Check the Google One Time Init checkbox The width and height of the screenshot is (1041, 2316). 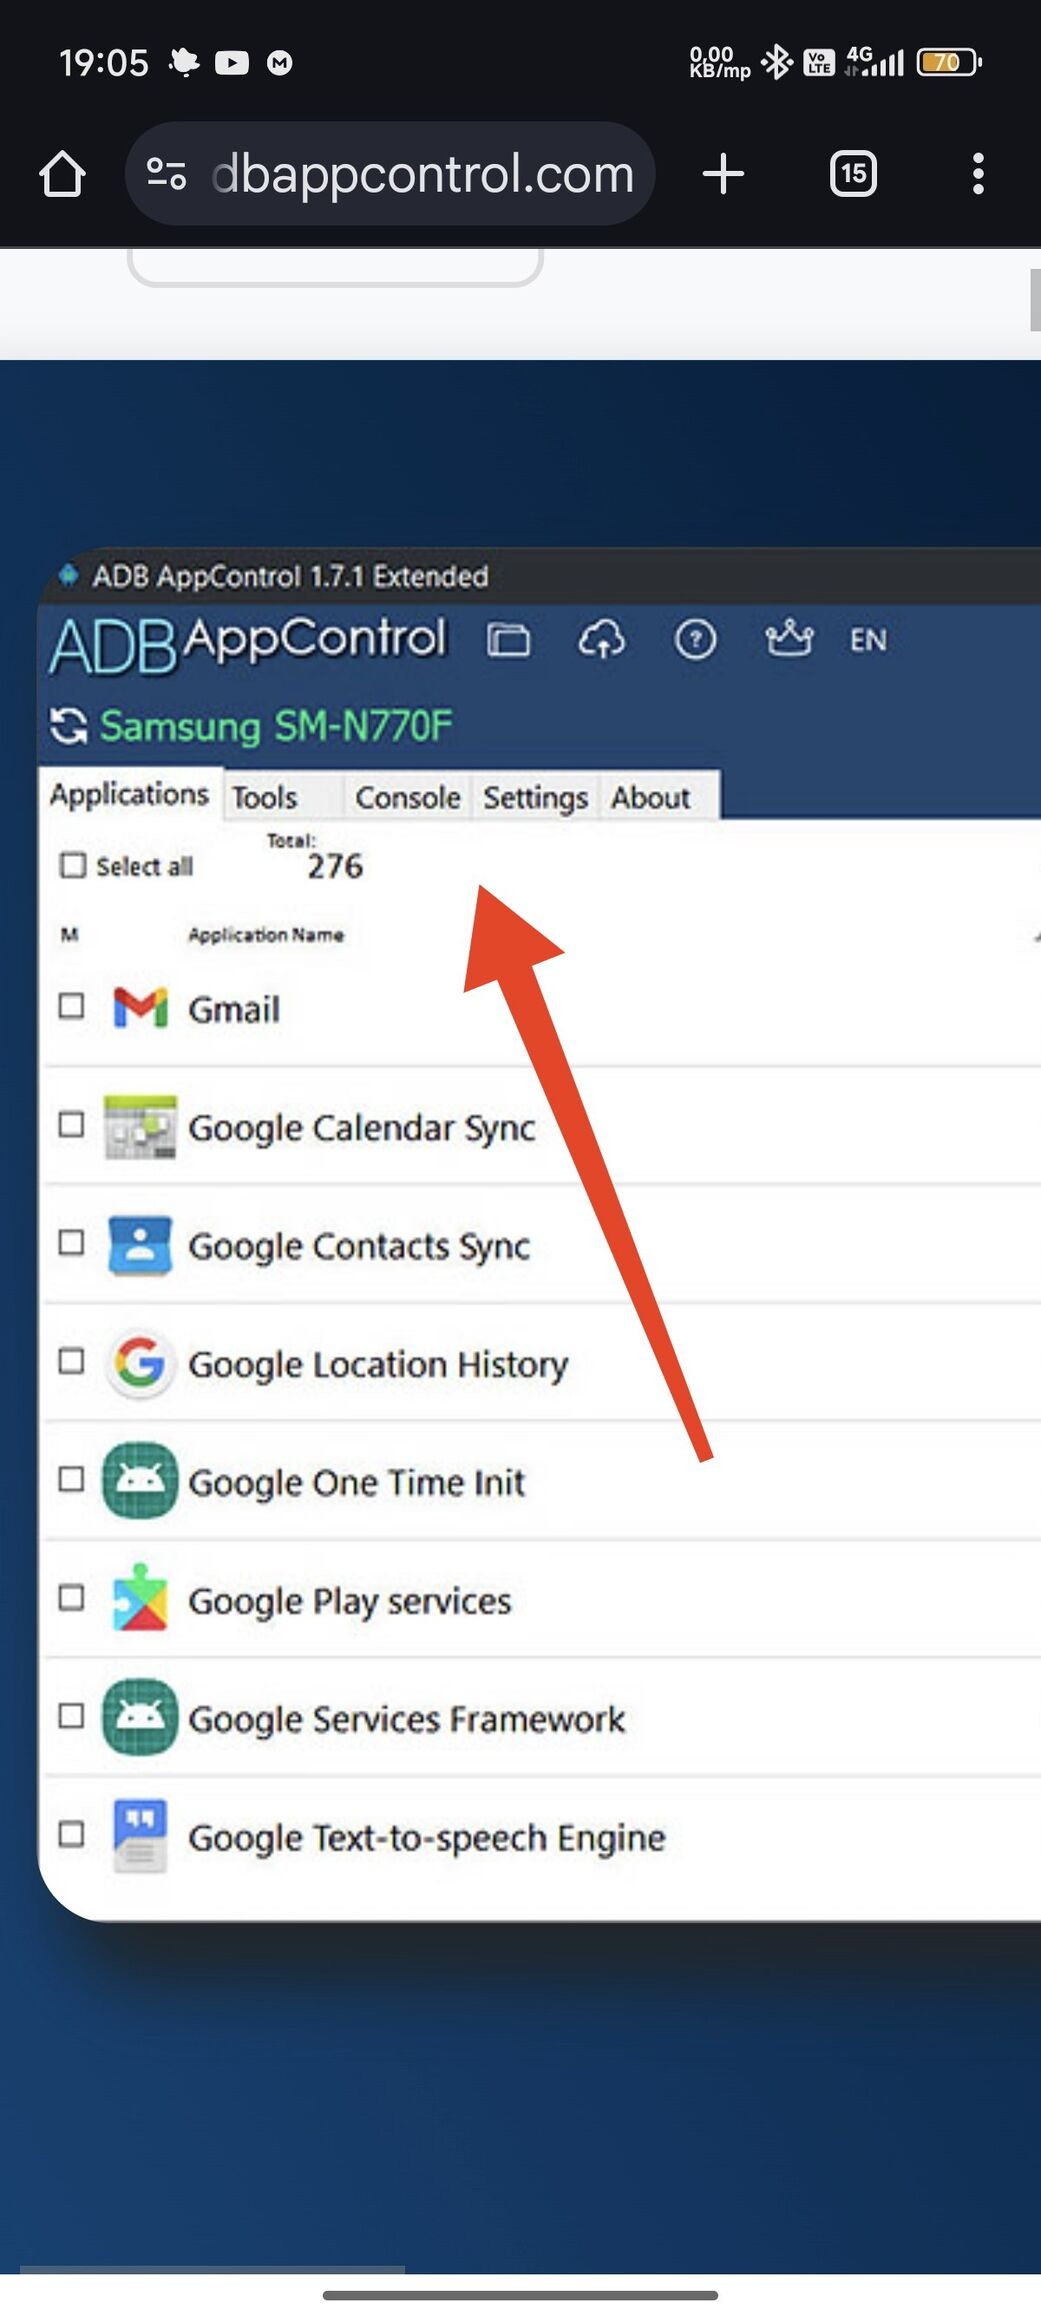click(71, 1479)
